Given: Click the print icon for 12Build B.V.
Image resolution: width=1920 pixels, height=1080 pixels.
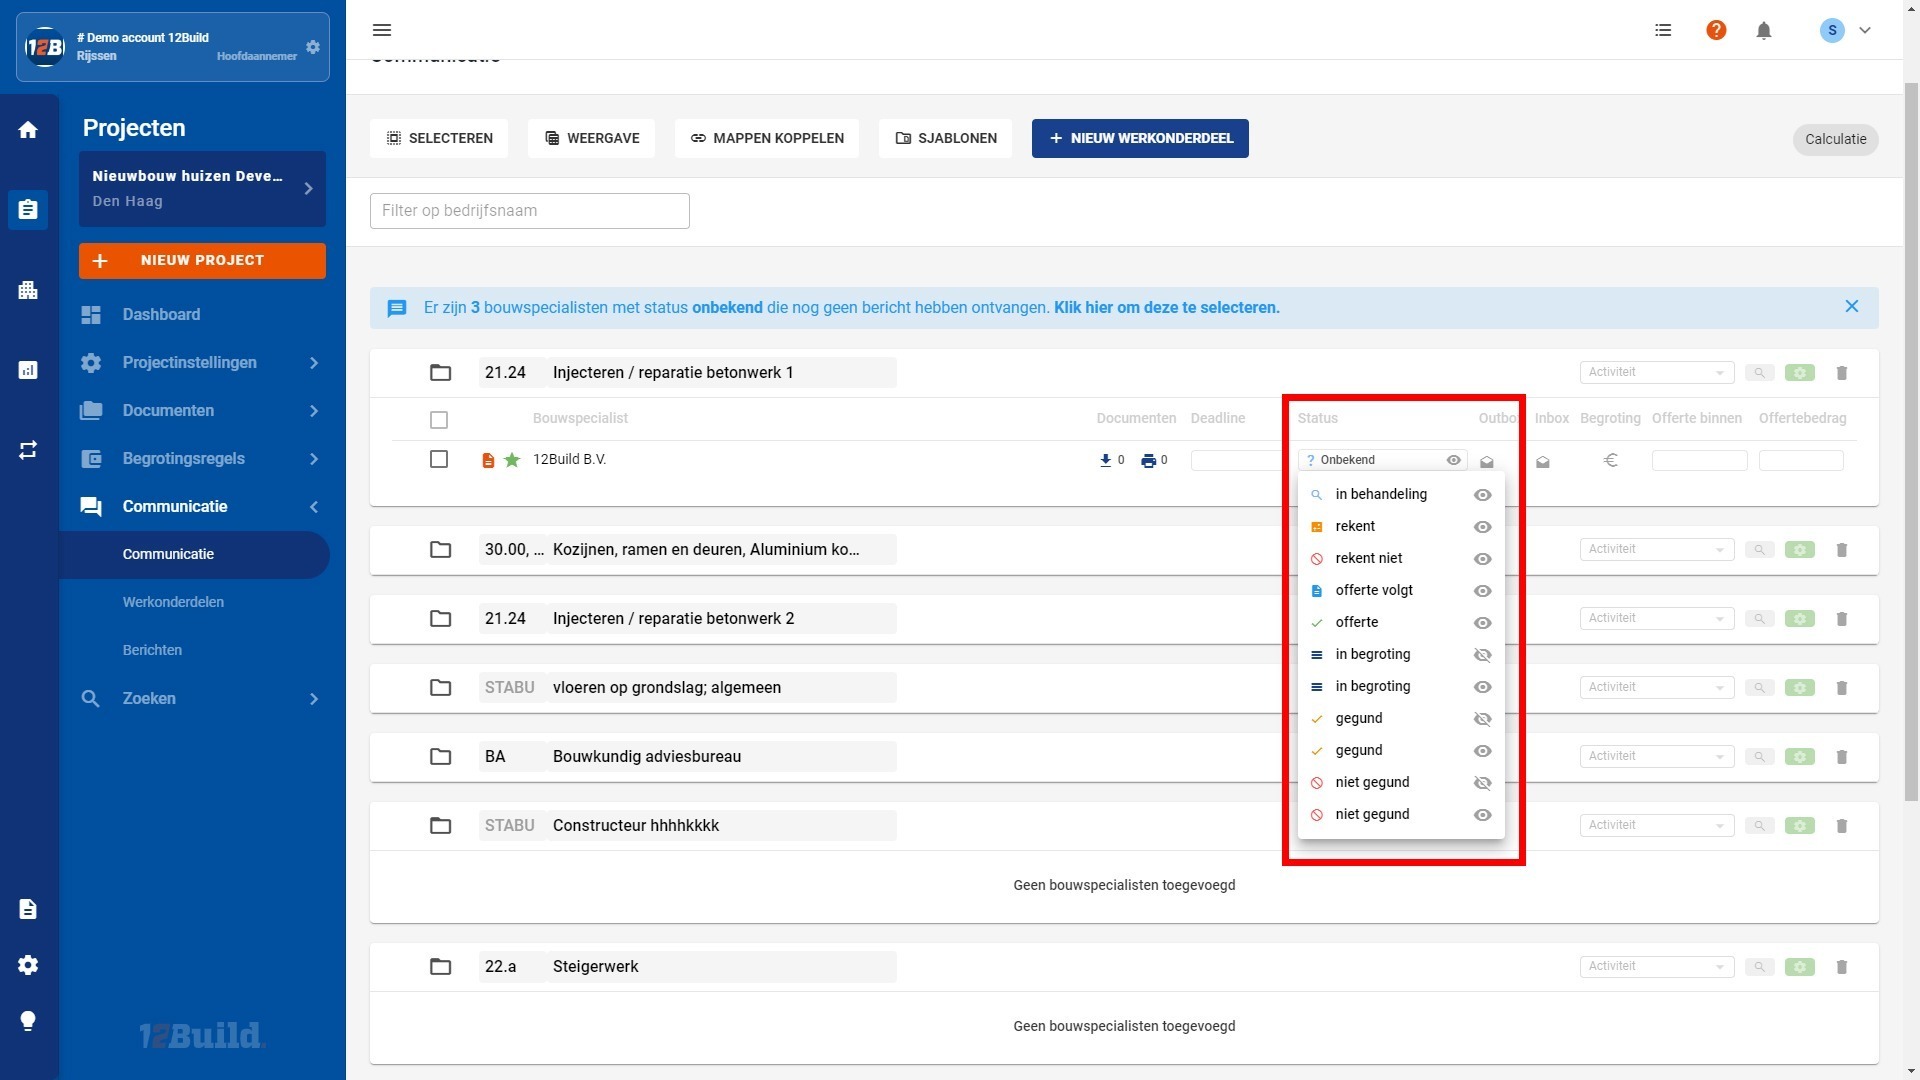Looking at the screenshot, I should coord(1148,460).
